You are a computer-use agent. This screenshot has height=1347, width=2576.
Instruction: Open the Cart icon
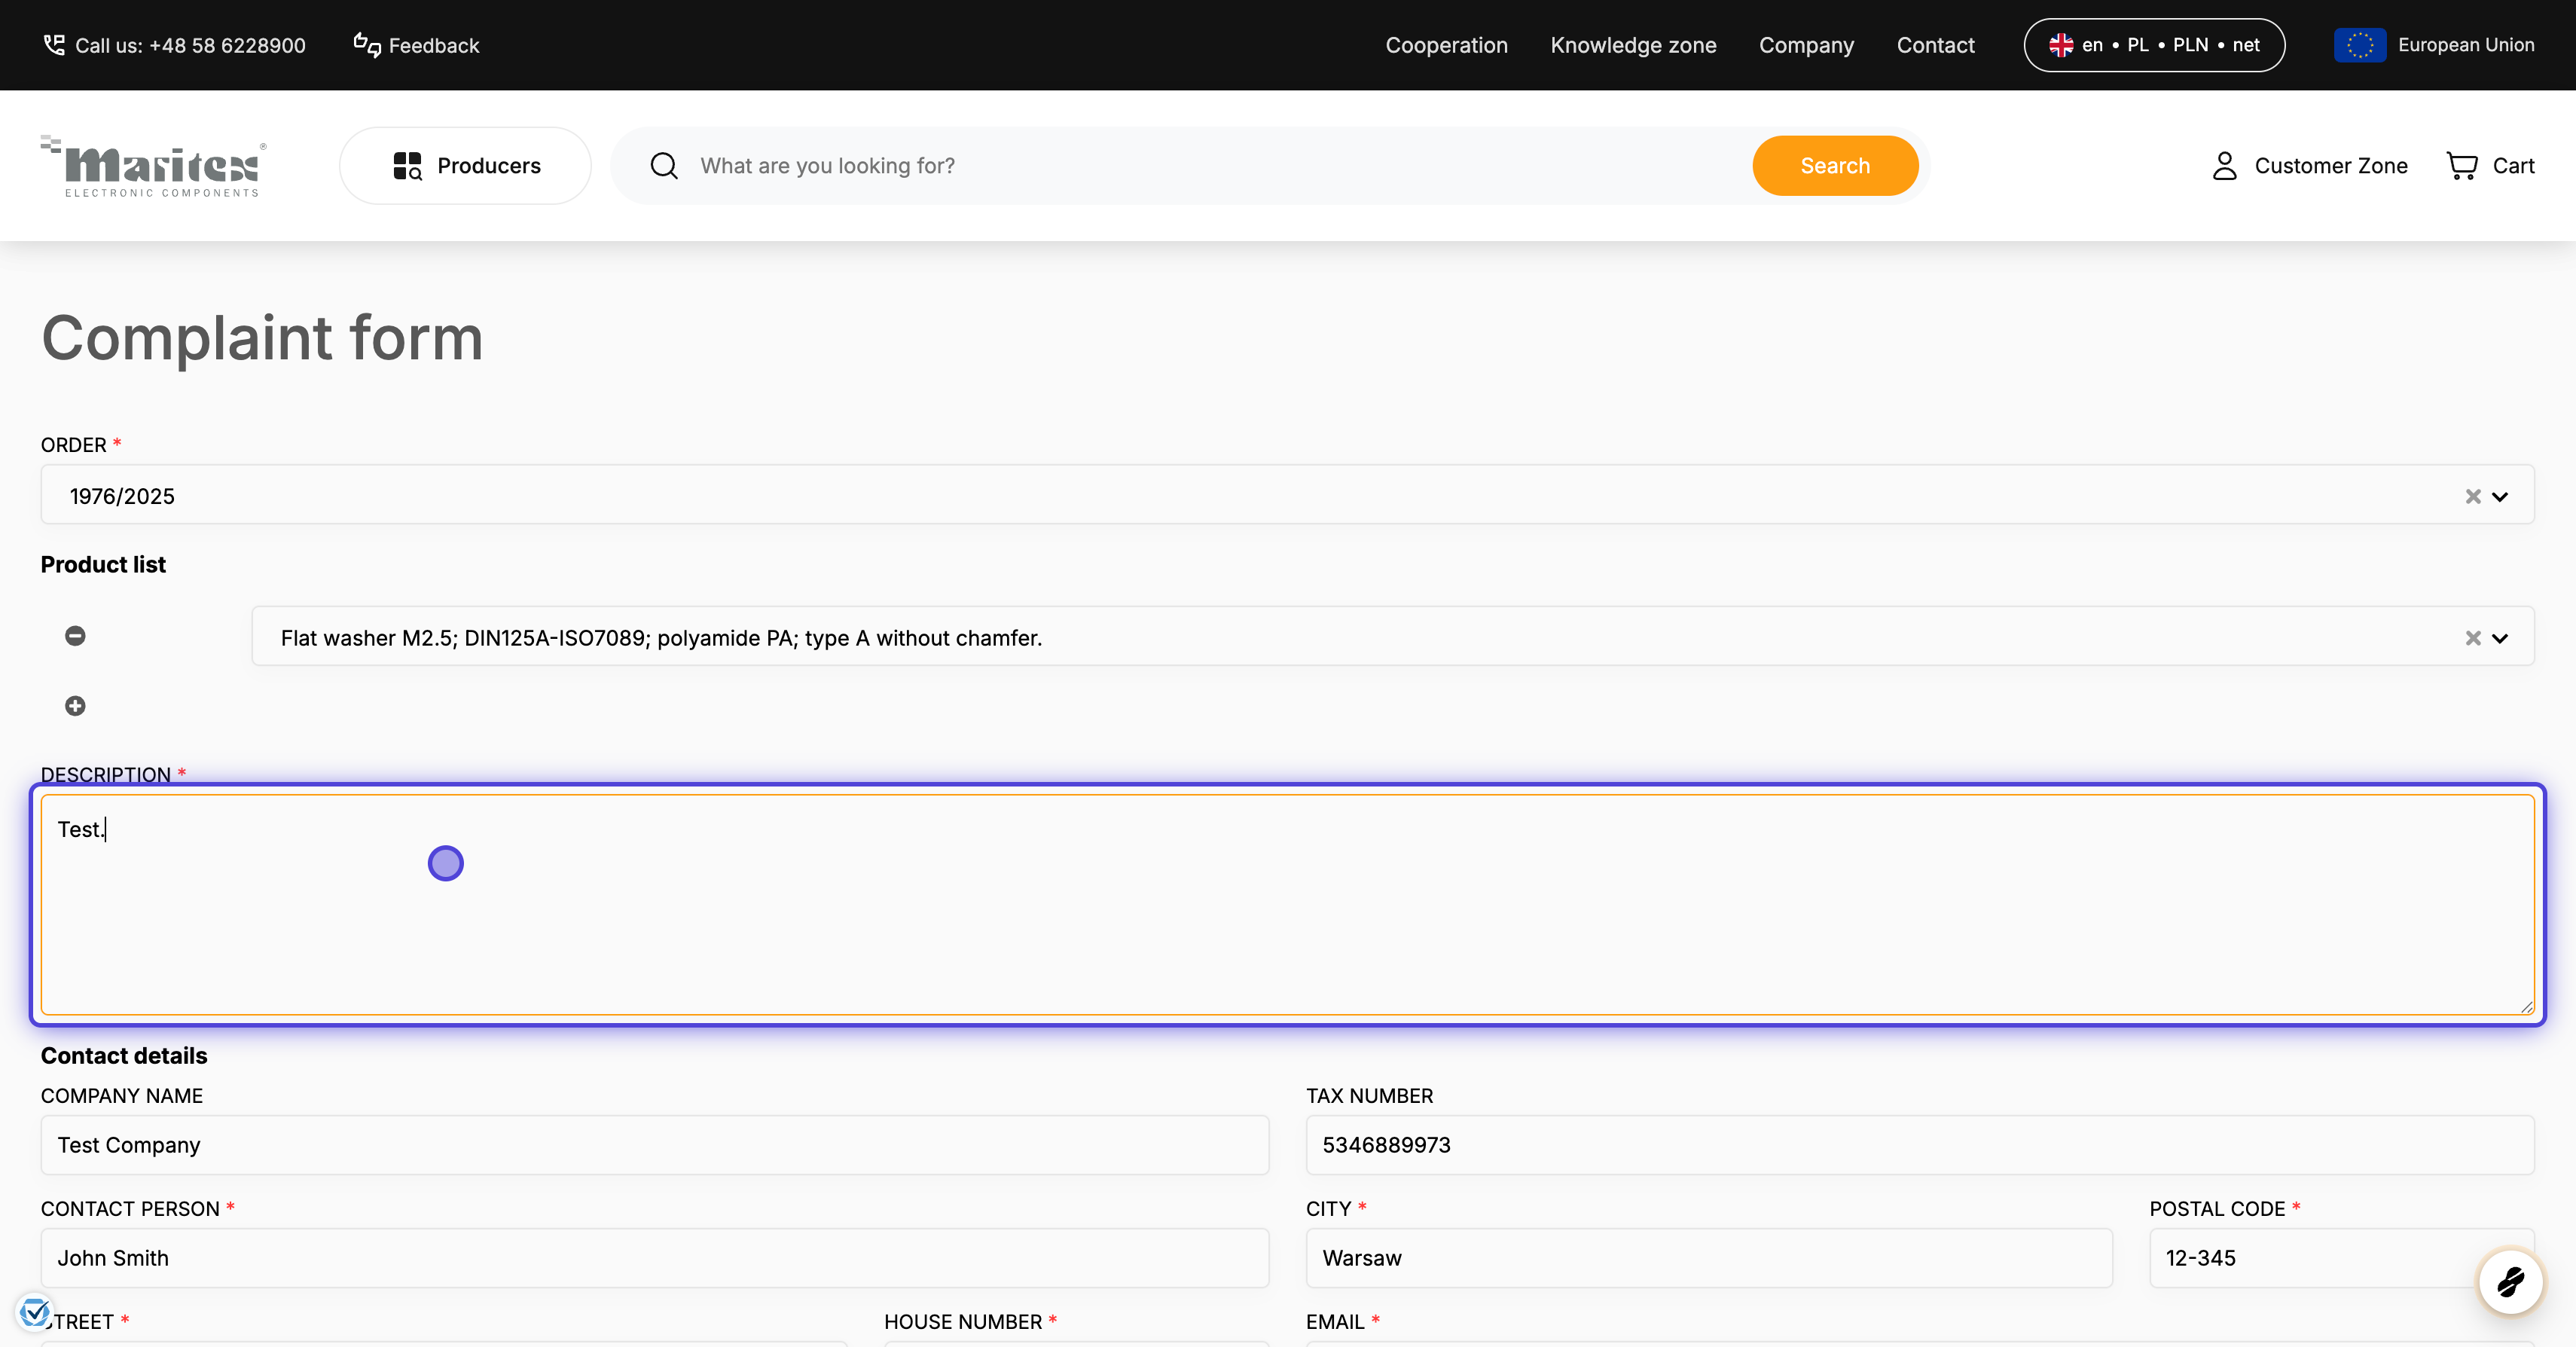click(2461, 166)
